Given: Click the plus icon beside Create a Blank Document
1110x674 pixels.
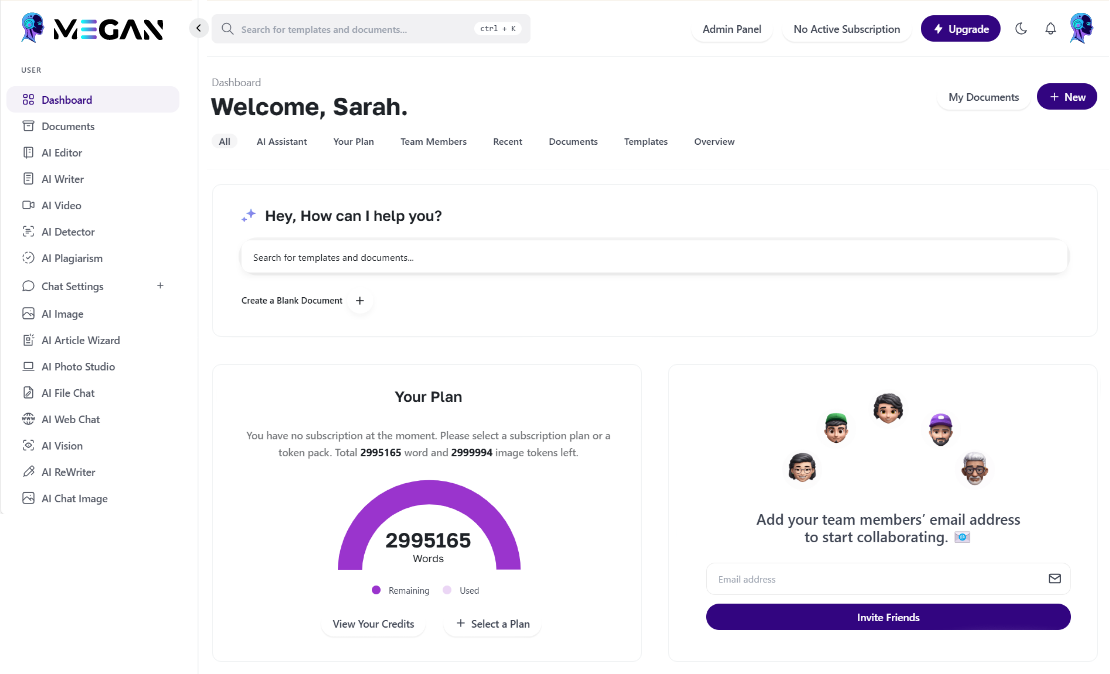Looking at the screenshot, I should 360,301.
